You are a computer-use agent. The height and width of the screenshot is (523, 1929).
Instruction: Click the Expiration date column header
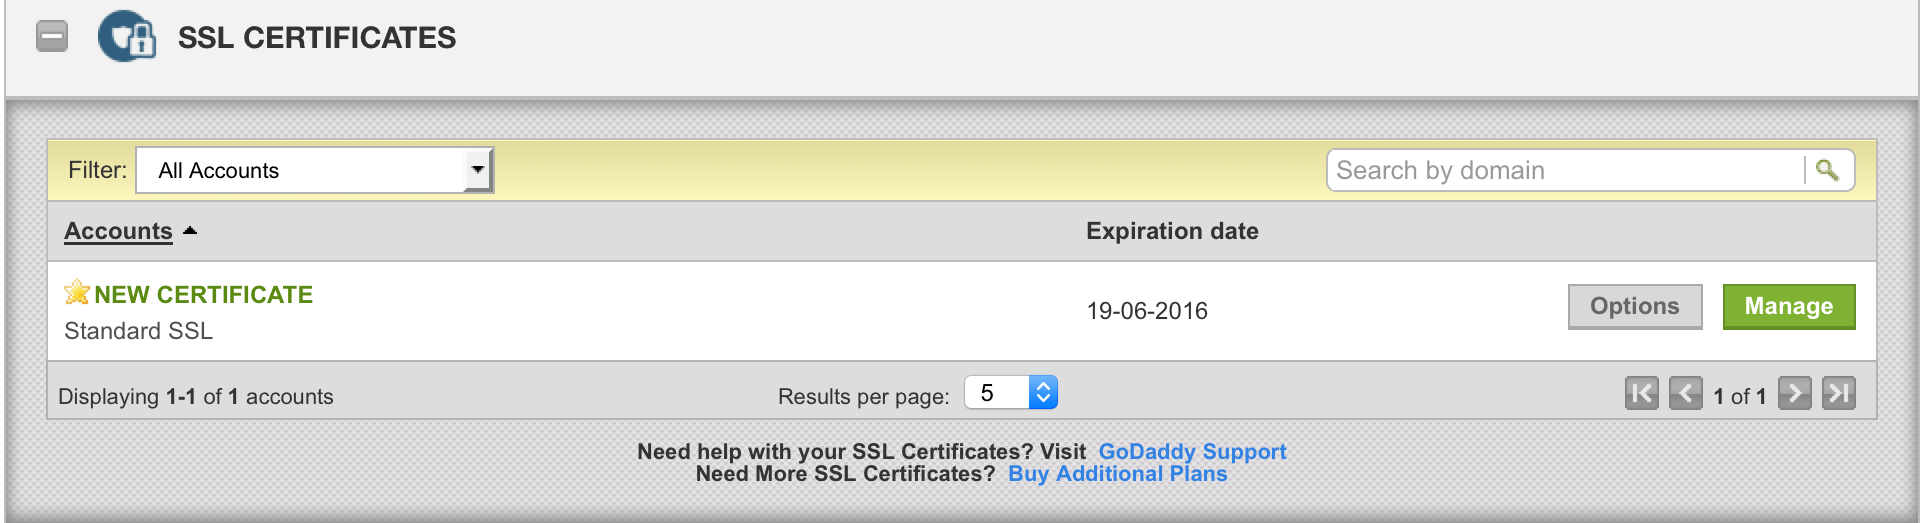1172,231
